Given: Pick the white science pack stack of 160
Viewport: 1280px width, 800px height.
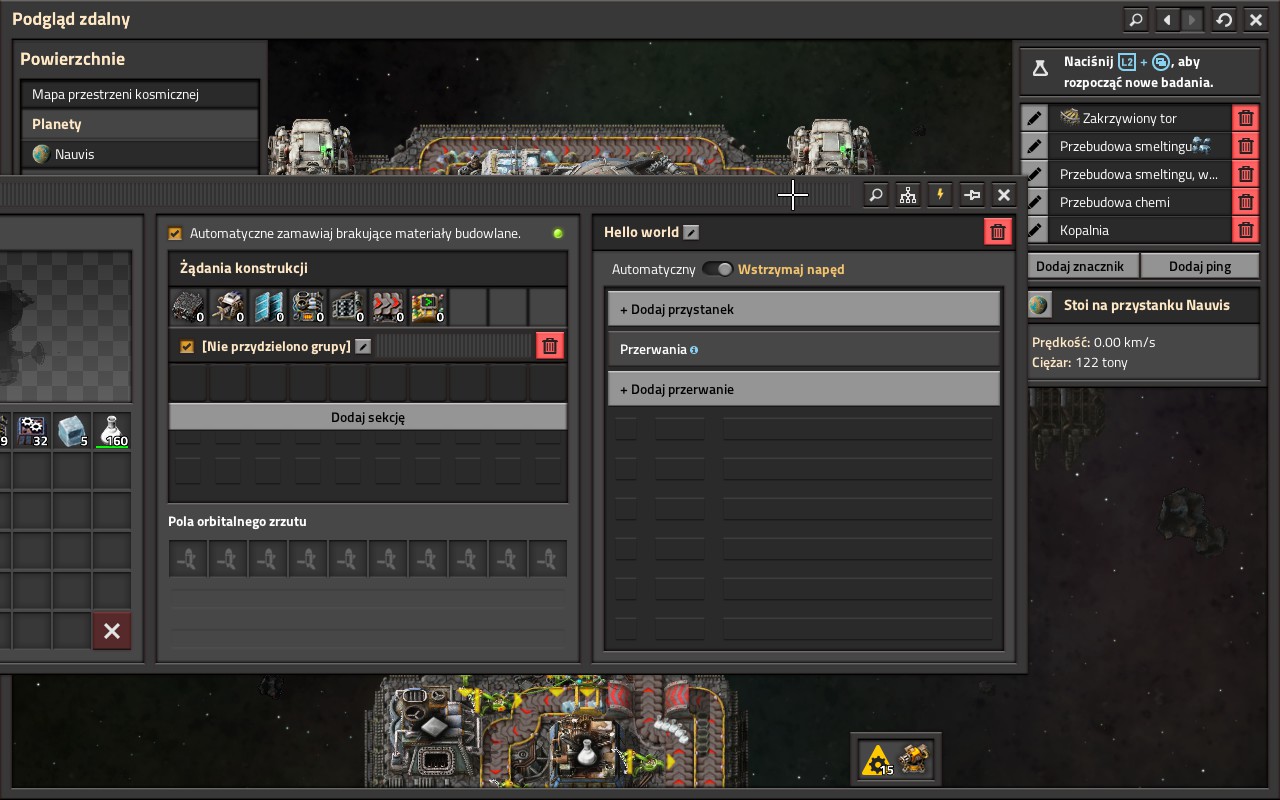Looking at the screenshot, I should [x=112, y=431].
